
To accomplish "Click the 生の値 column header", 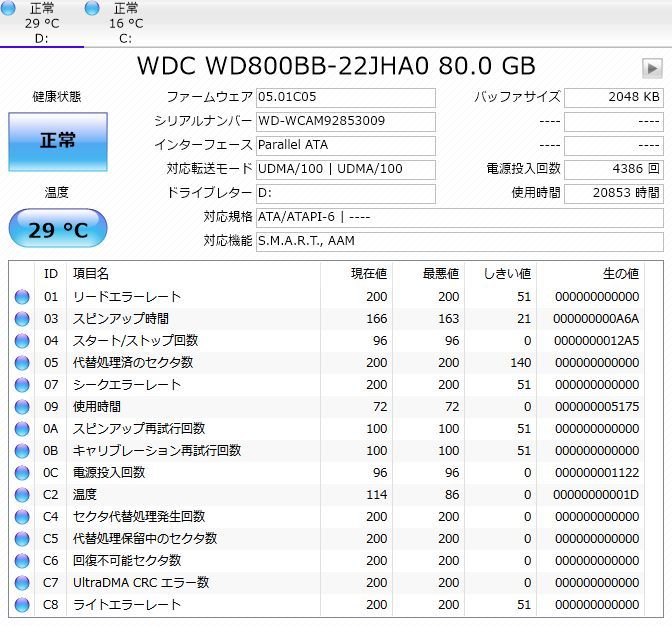I will pos(620,273).
